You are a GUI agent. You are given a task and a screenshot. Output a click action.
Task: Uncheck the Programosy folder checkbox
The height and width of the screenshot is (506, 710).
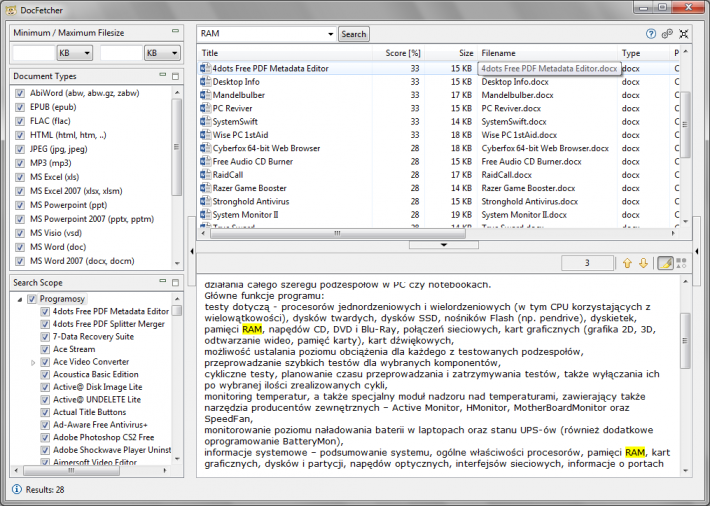(x=32, y=299)
